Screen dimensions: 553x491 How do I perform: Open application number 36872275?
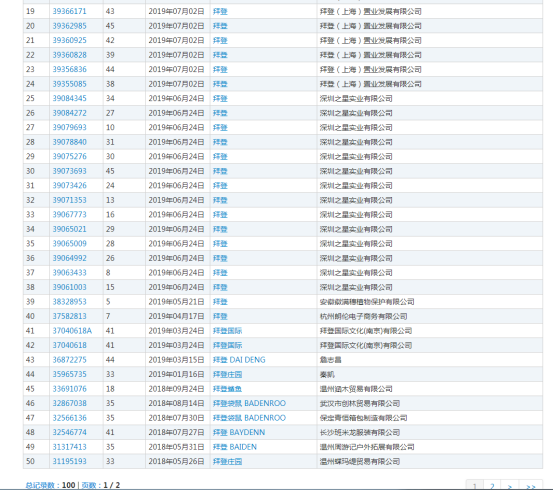69,360
